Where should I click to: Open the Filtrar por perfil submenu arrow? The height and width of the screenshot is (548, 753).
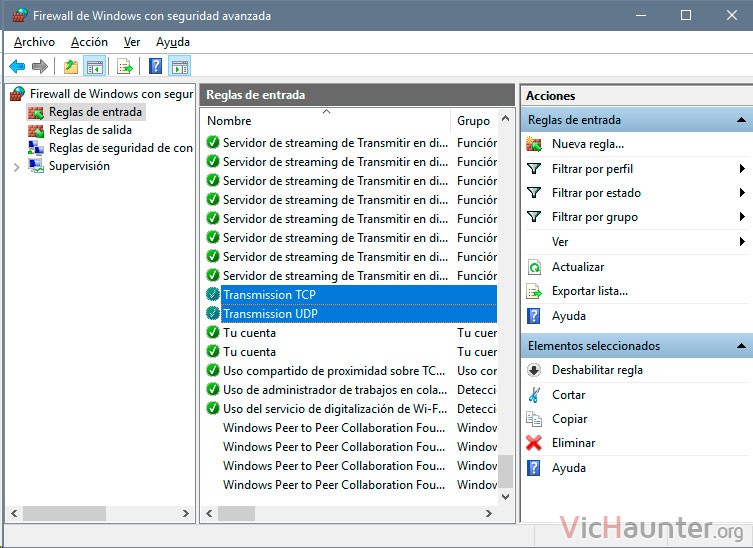(742, 169)
